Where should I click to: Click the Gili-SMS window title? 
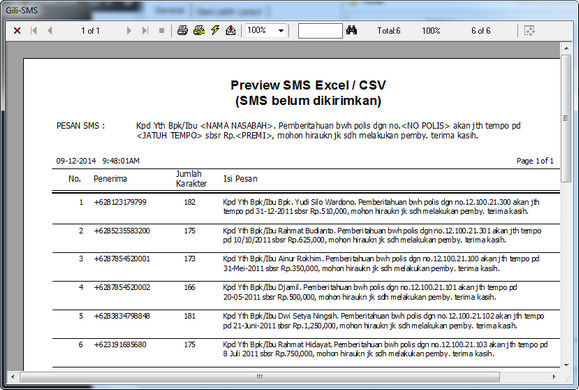pyautogui.click(x=21, y=10)
